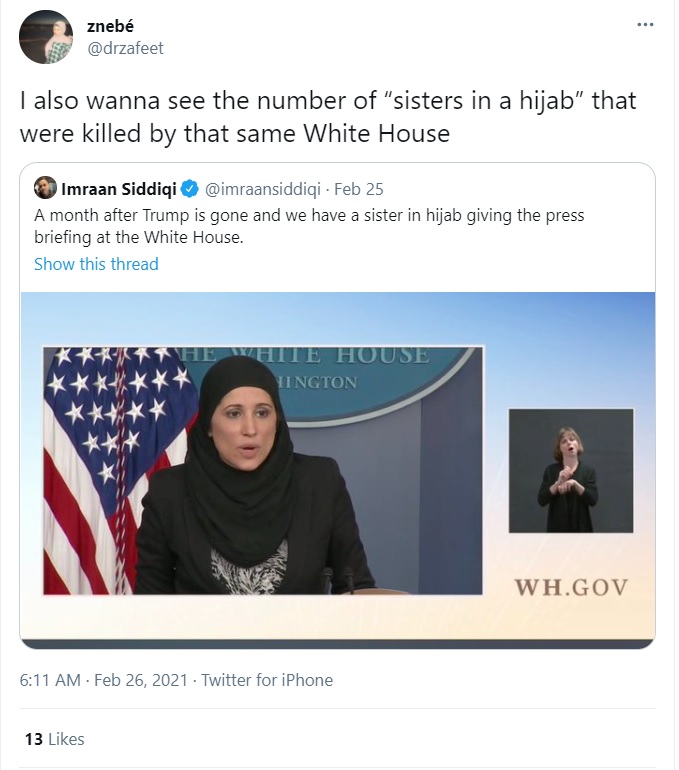
Task: Open the znebé display name
Action: [110, 26]
